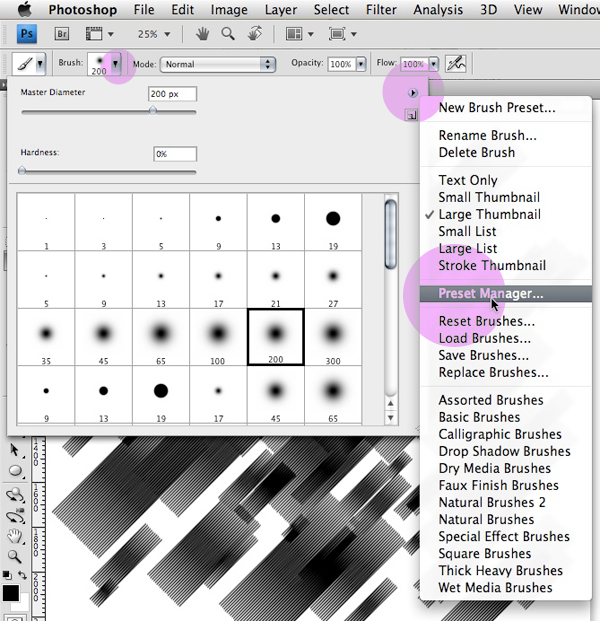600x621 pixels.
Task: Select the Hand tool in the toolbox
Action: pyautogui.click(x=15, y=536)
